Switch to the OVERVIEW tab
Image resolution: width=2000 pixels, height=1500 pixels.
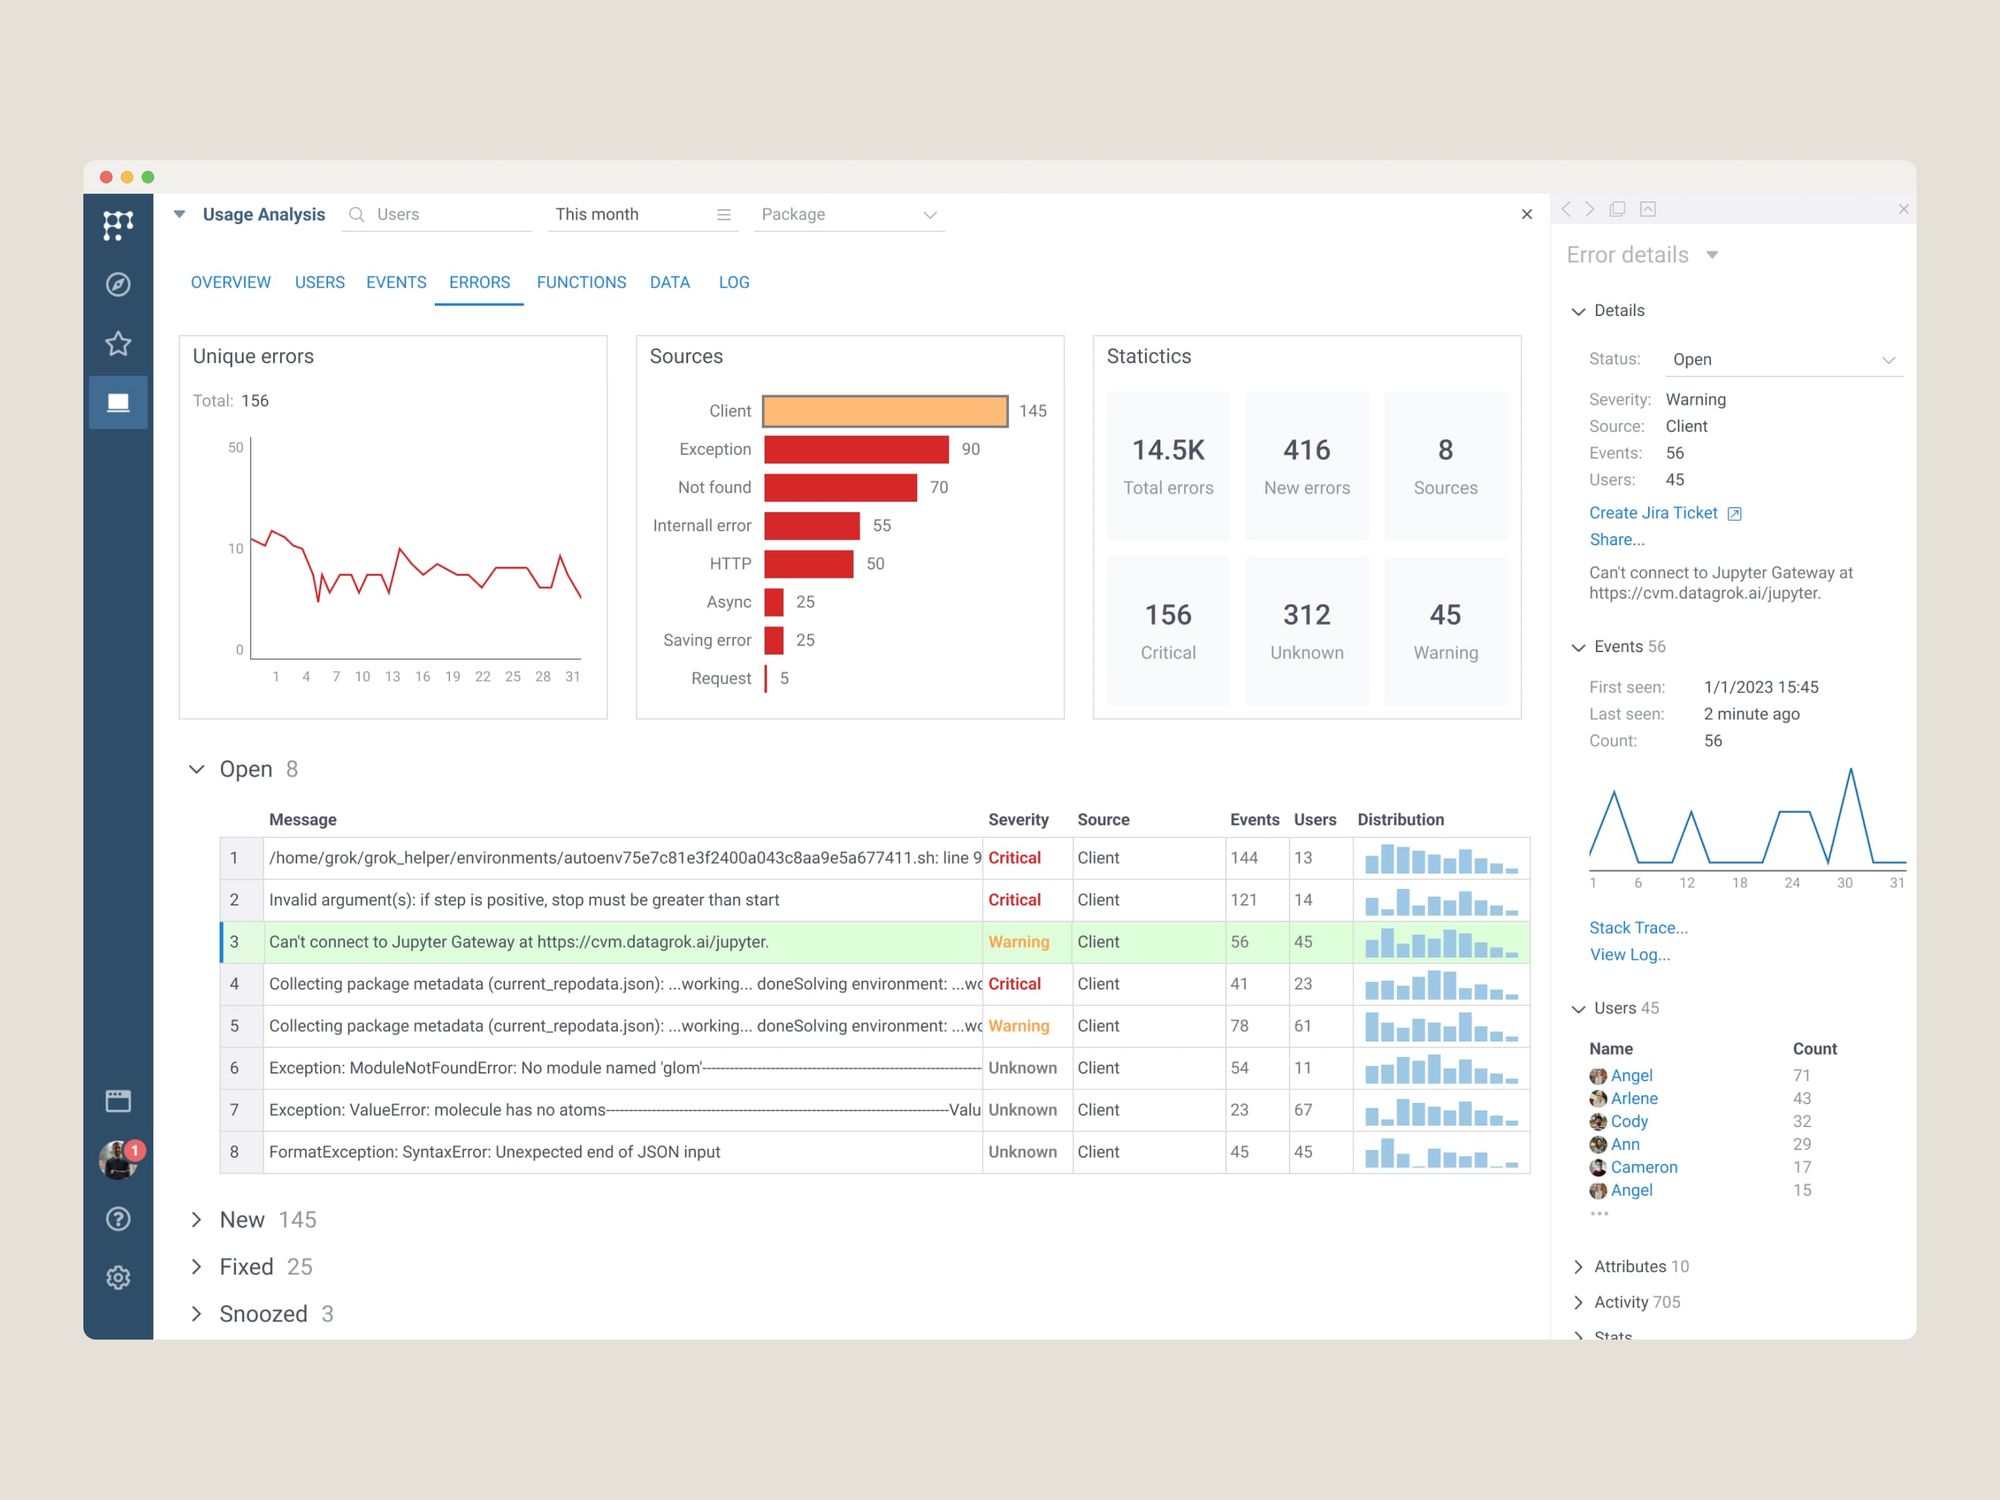(230, 283)
